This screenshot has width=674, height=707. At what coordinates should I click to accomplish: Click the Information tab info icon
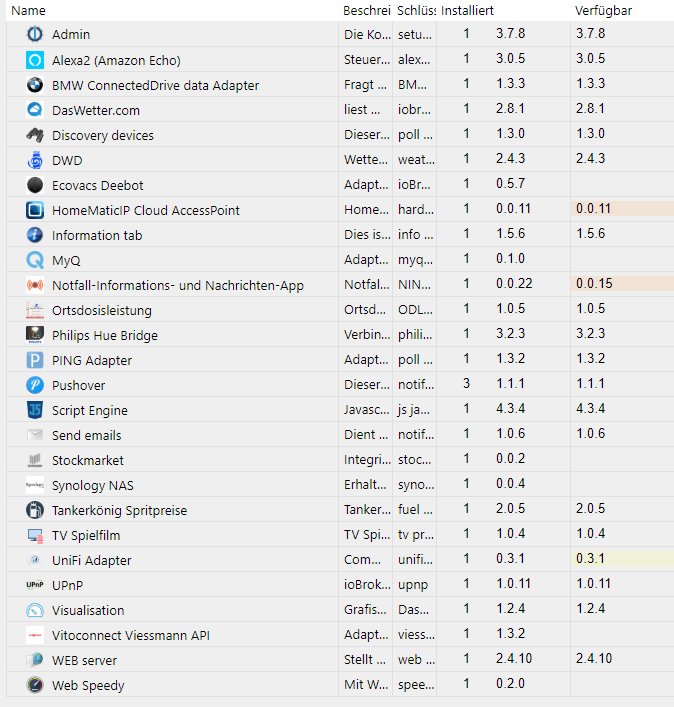(35, 235)
